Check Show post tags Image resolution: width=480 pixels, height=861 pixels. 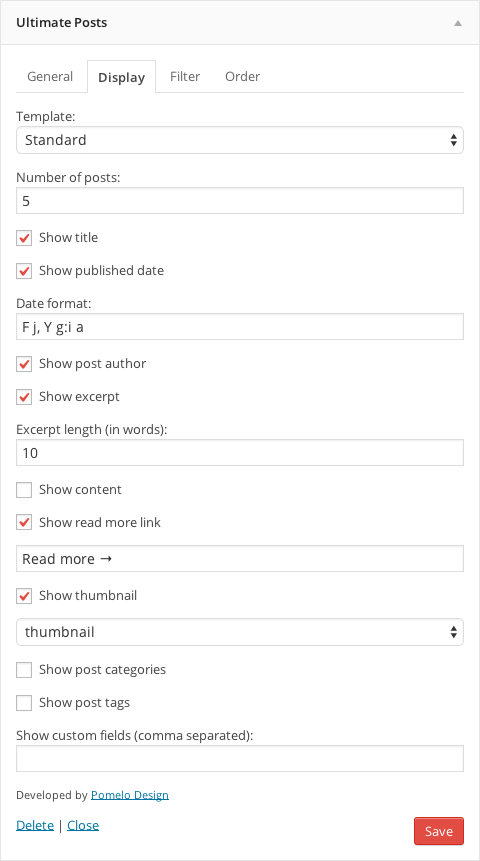pyautogui.click(x=24, y=703)
